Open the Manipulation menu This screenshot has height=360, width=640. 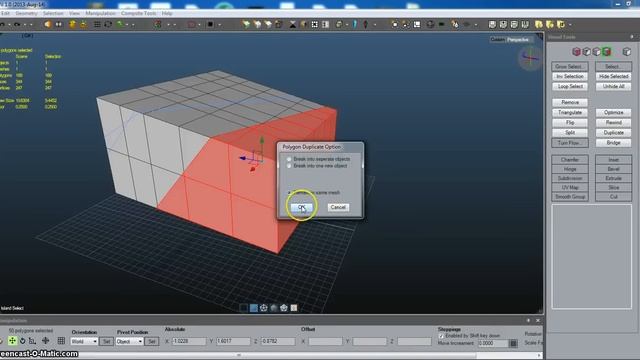click(100, 13)
